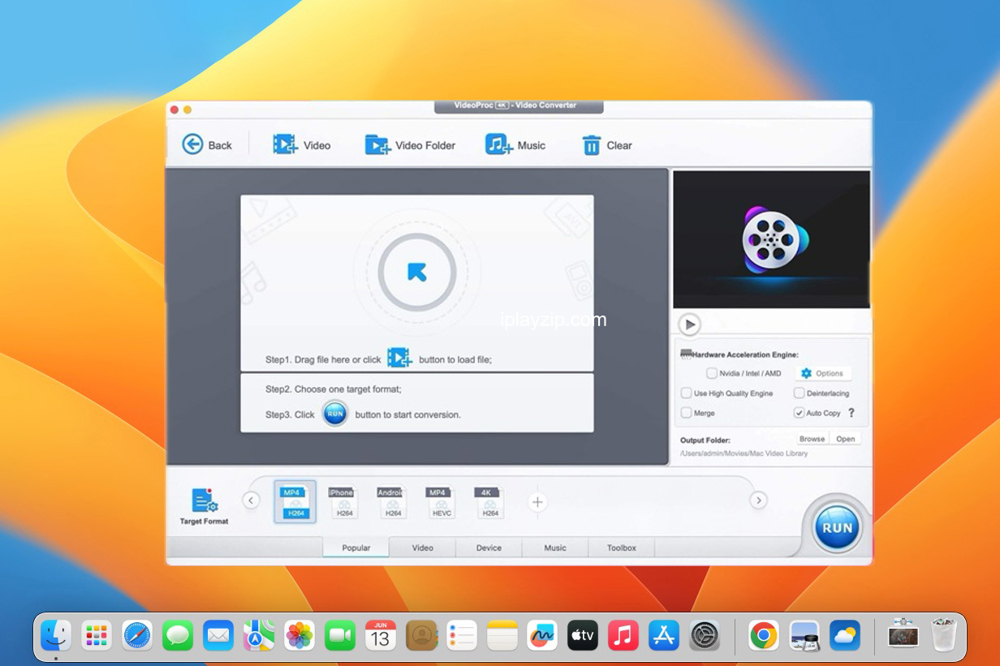Screen dimensions: 1000x666
Task: Select 4K H264 format preset
Action: (489, 502)
